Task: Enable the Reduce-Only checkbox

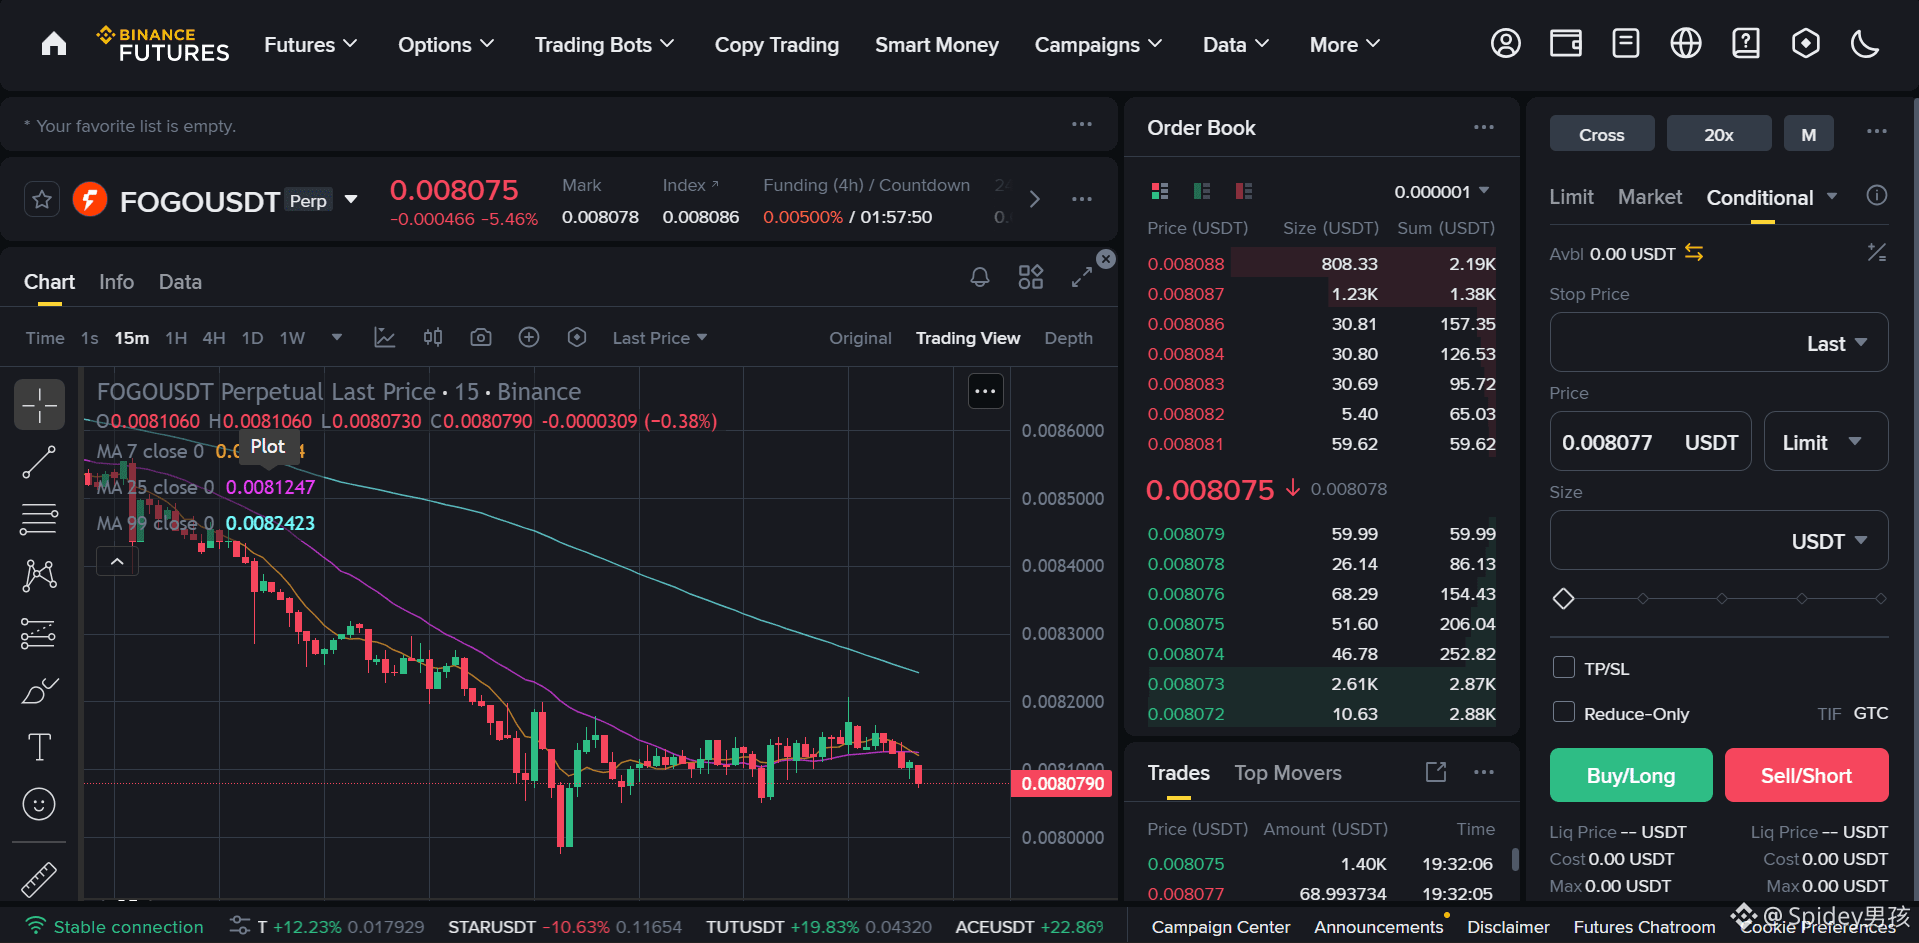Action: [1563, 712]
